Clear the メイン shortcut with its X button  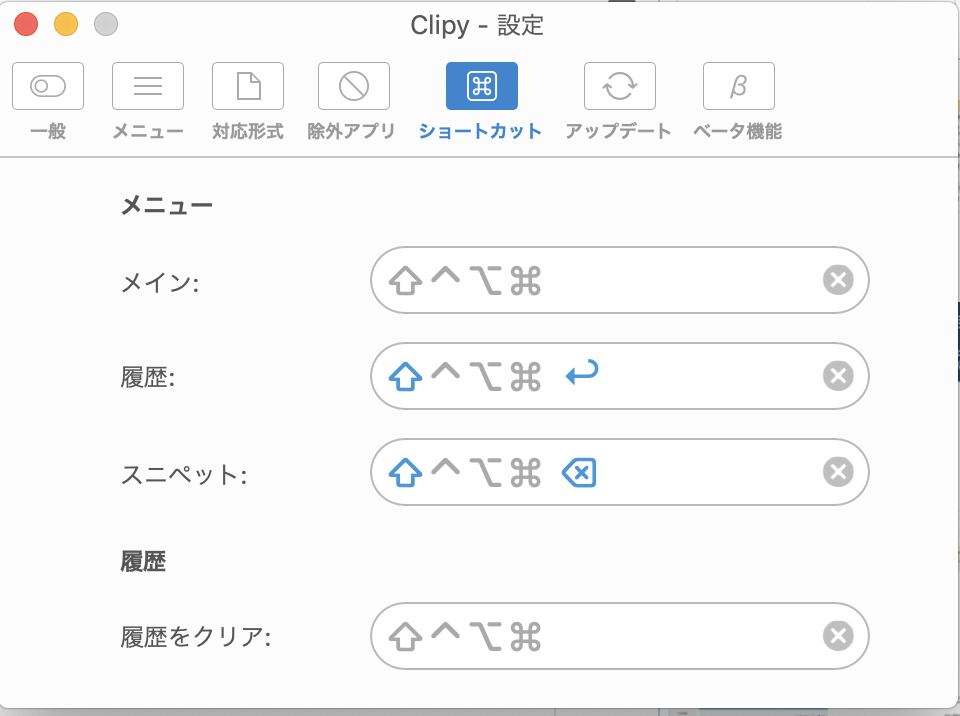point(838,280)
